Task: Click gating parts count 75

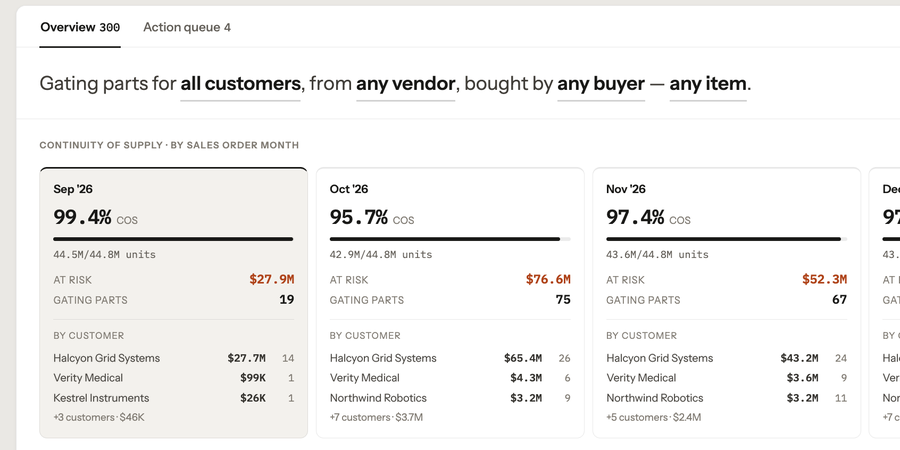Action: pos(563,300)
